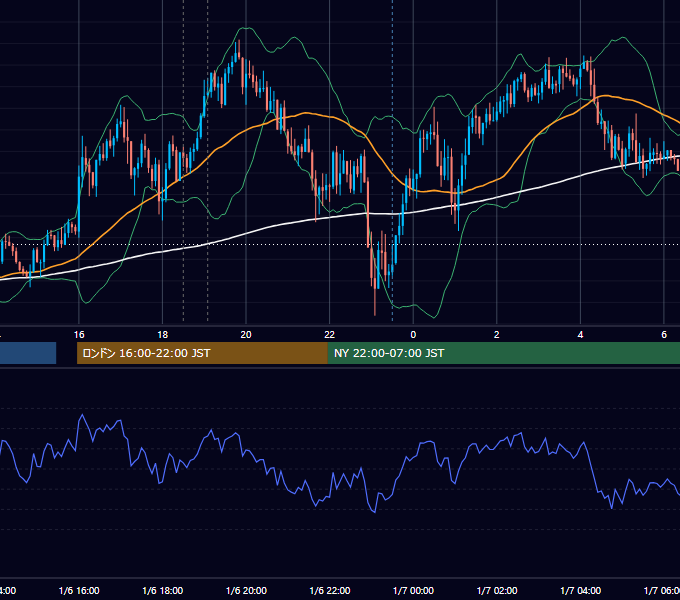680x600 pixels.
Task: Click the 1/6 22:00 label on oscillator axis
Action: tap(330, 590)
